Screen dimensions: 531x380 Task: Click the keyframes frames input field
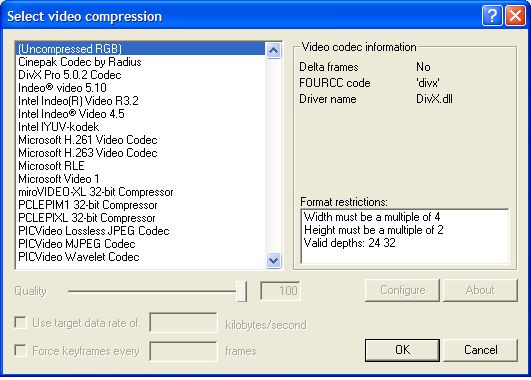[x=183, y=351]
